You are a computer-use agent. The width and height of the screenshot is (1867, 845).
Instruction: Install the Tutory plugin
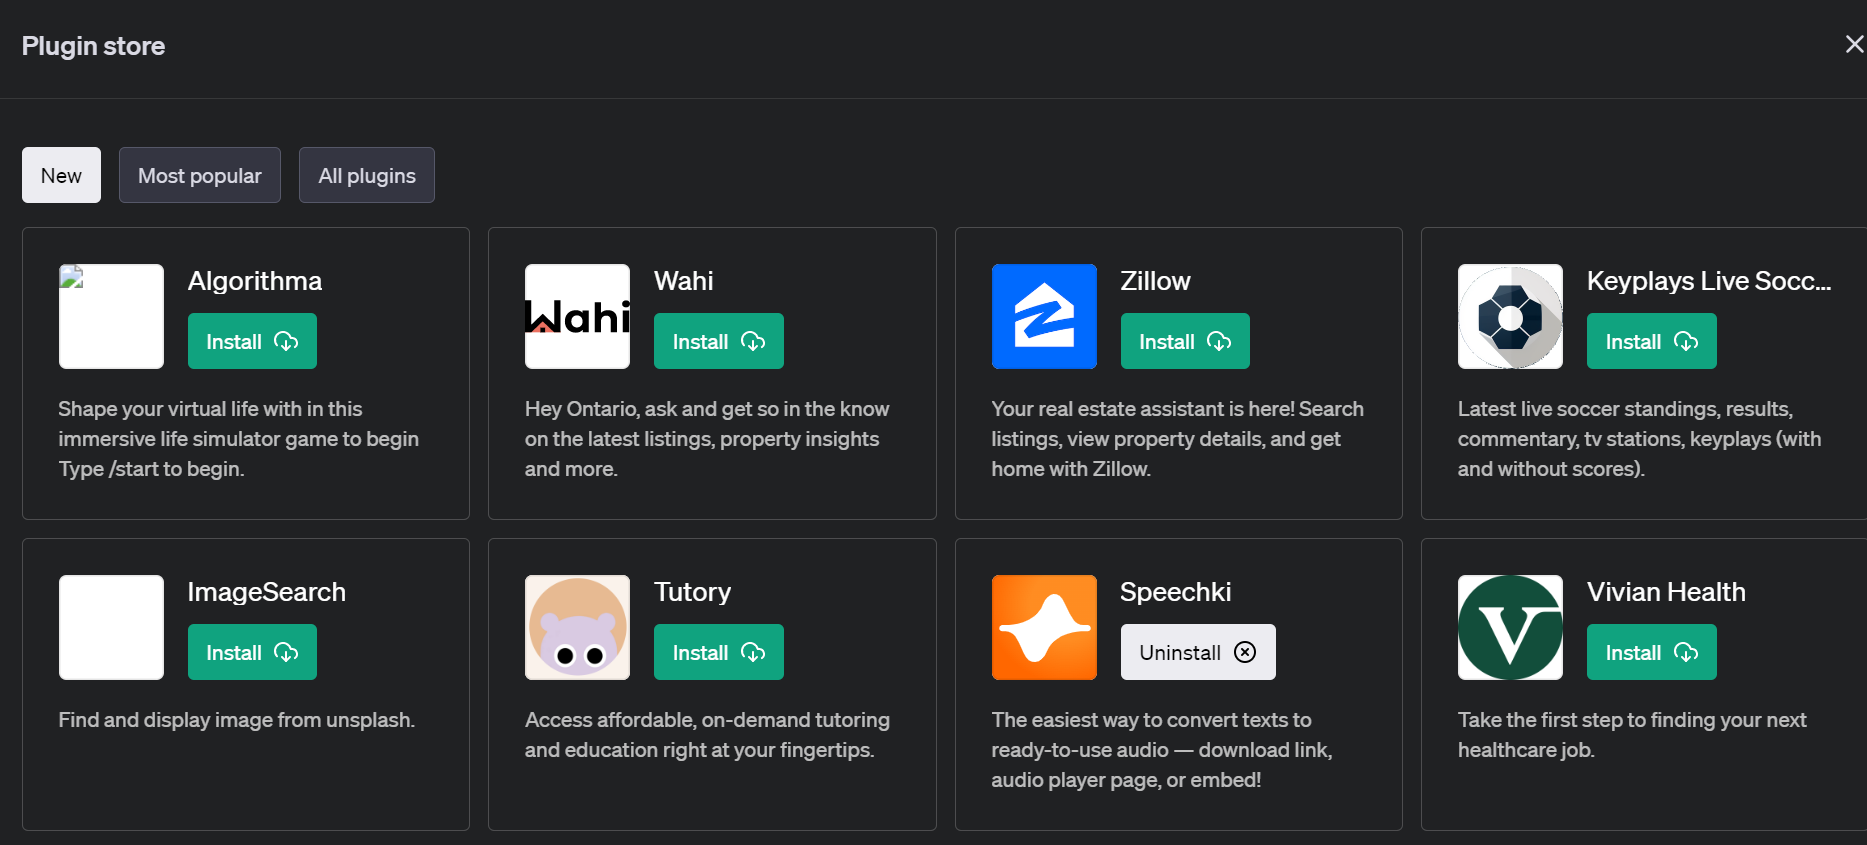click(718, 652)
